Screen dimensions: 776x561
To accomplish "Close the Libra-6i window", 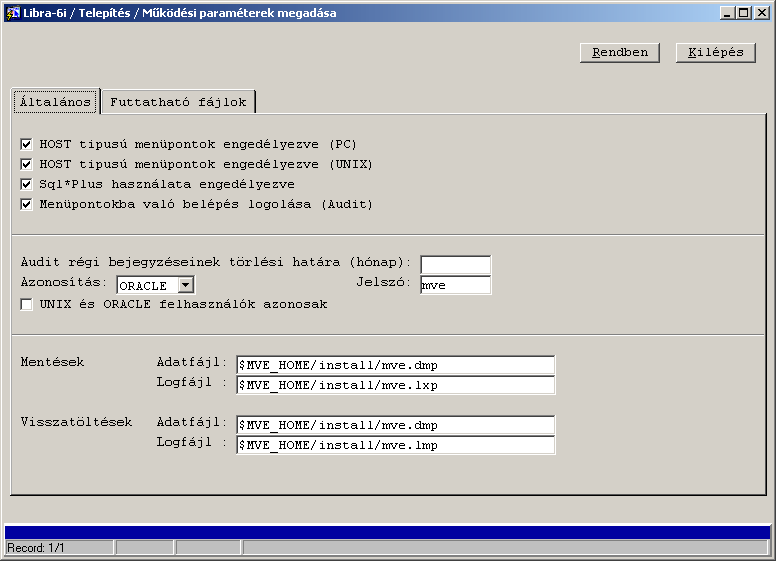I will coord(761,13).
